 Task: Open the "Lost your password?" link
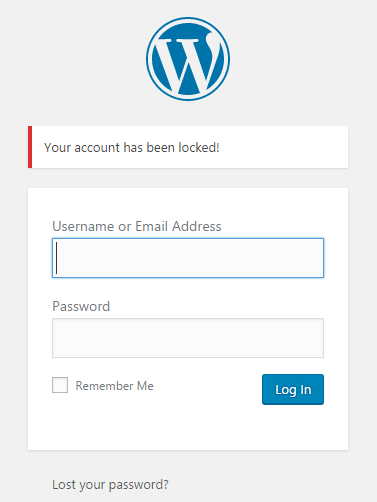pos(110,485)
